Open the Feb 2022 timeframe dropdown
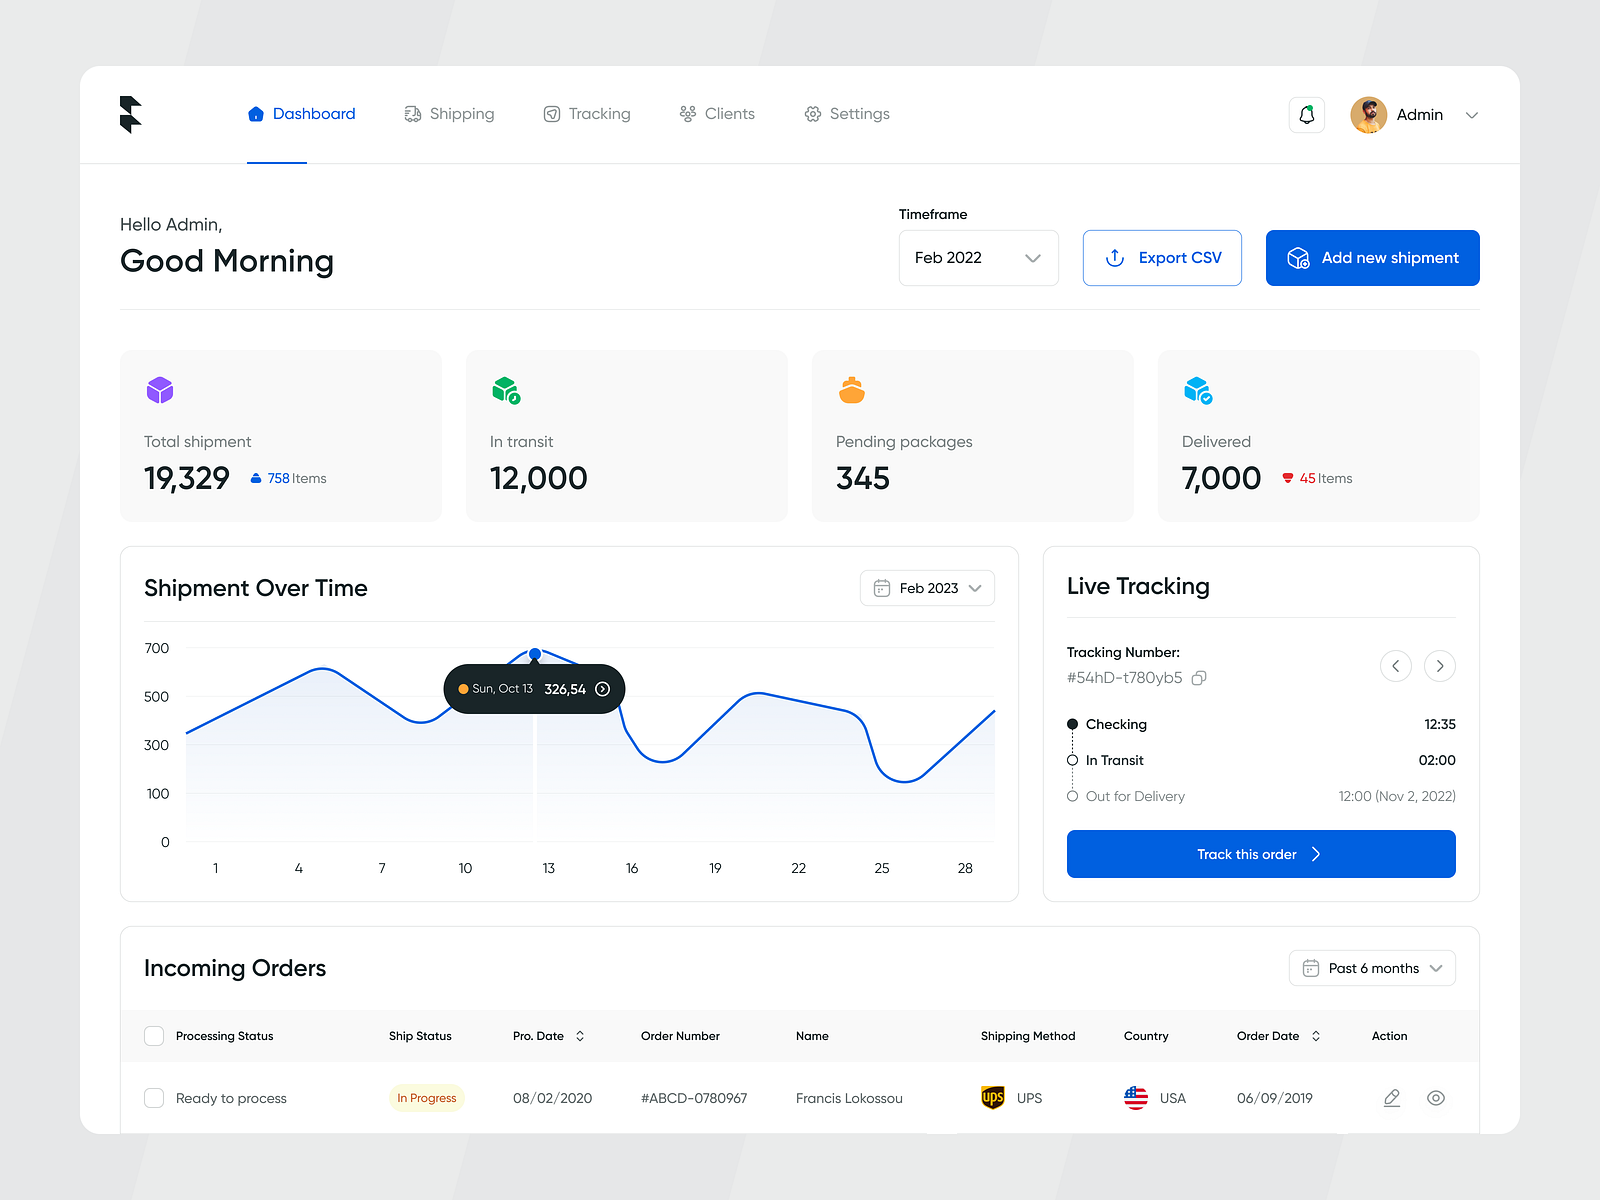This screenshot has width=1600, height=1200. click(x=978, y=258)
